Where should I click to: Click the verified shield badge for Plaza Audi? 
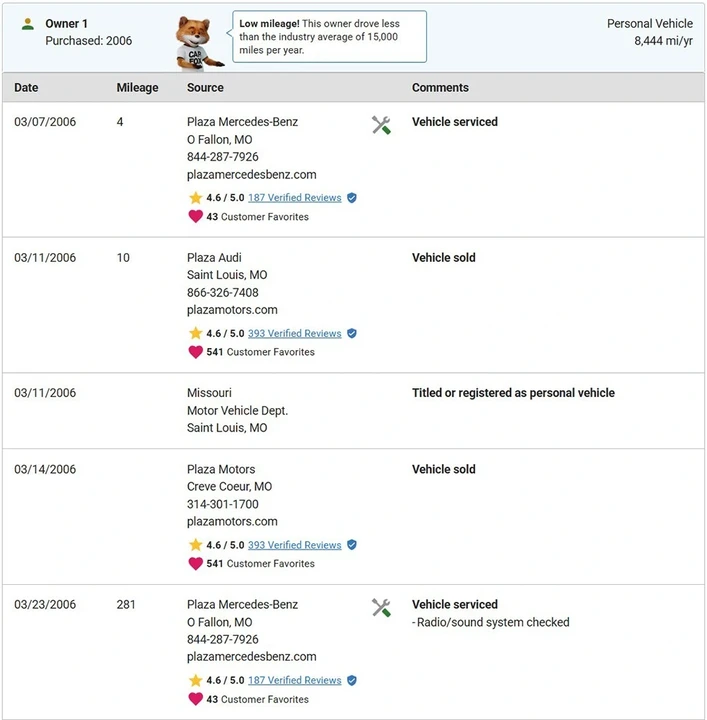pyautogui.click(x=352, y=333)
